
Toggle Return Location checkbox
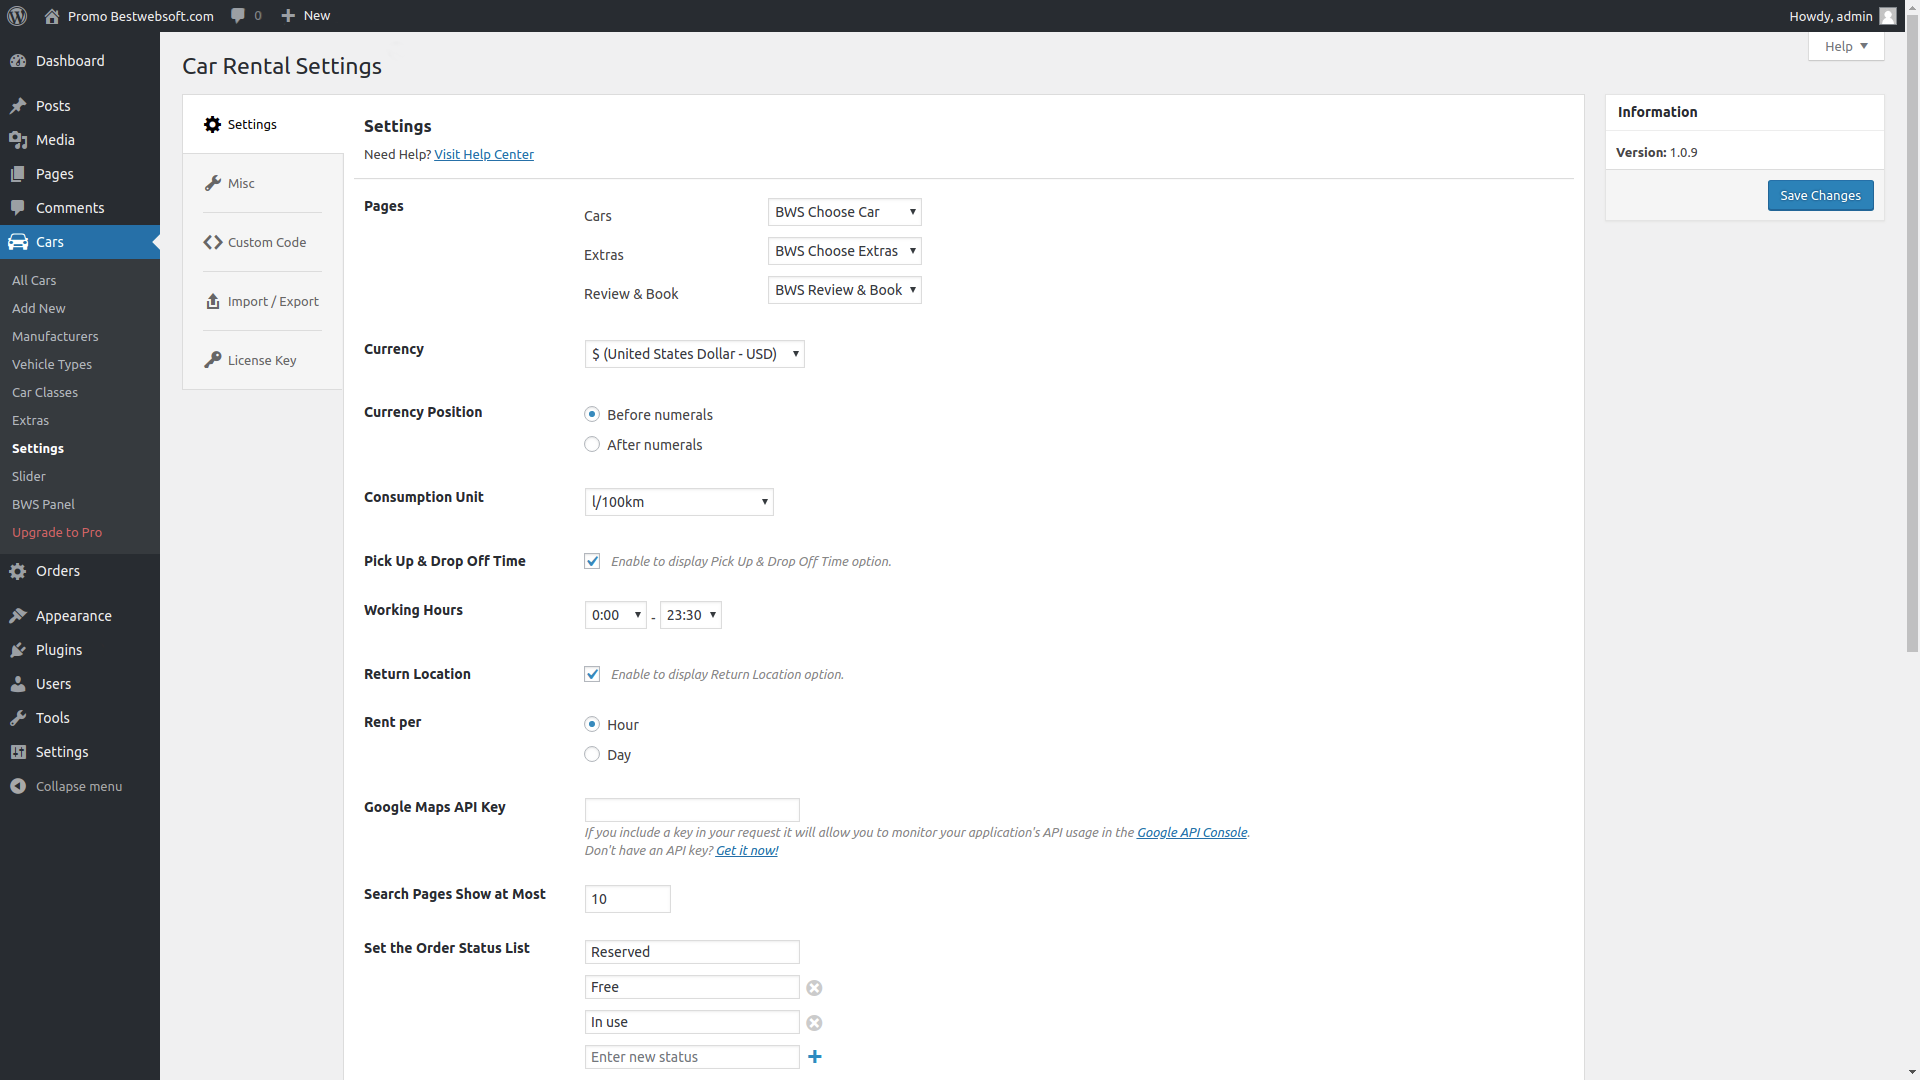592,674
